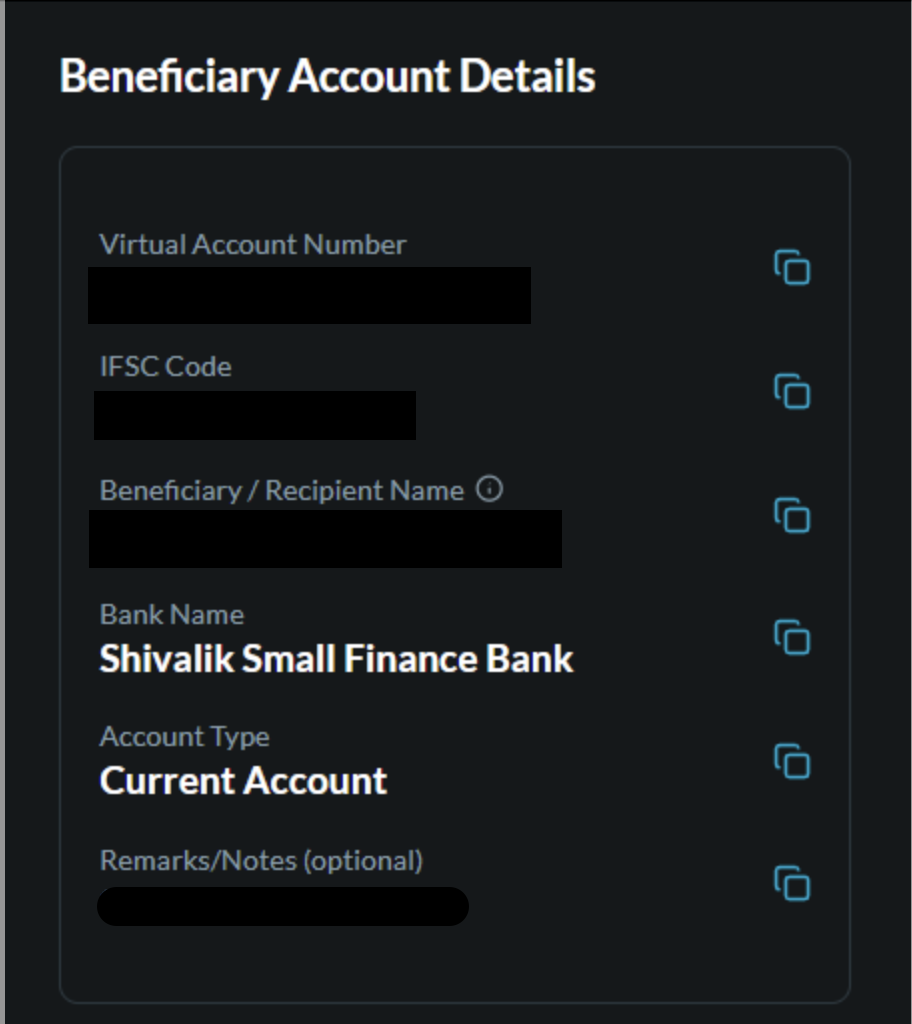Image resolution: width=912 pixels, height=1024 pixels.
Task: Click the hidden beneficiary name value
Action: [325, 538]
